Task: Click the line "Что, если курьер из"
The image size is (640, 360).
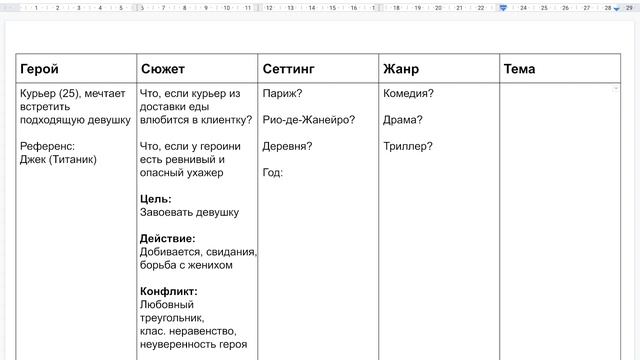Action: [x=190, y=93]
